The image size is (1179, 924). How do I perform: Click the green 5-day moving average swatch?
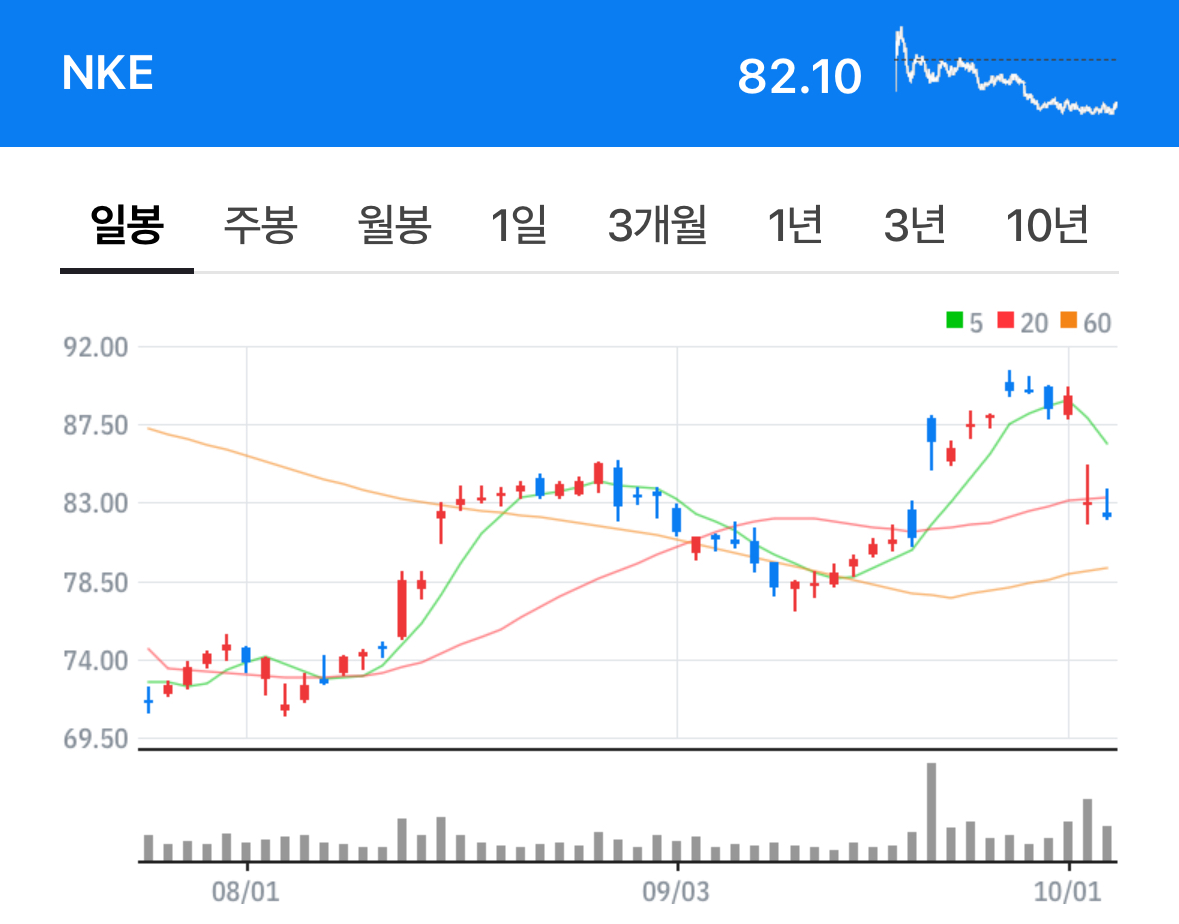(x=954, y=320)
